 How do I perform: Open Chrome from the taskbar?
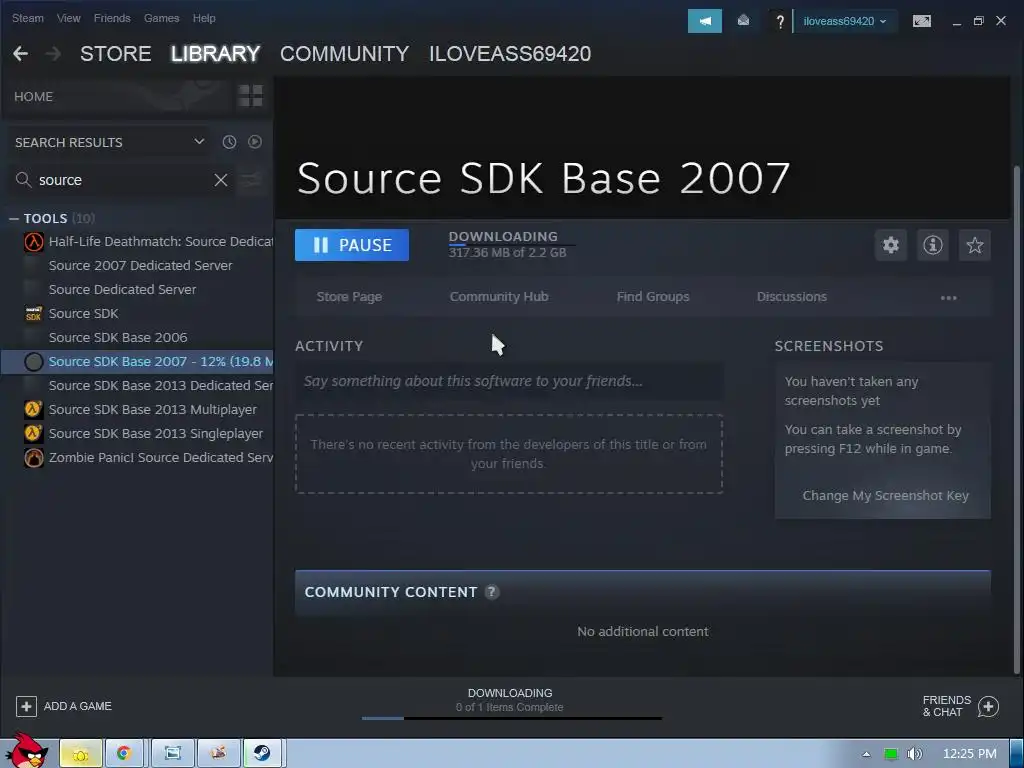click(x=124, y=753)
